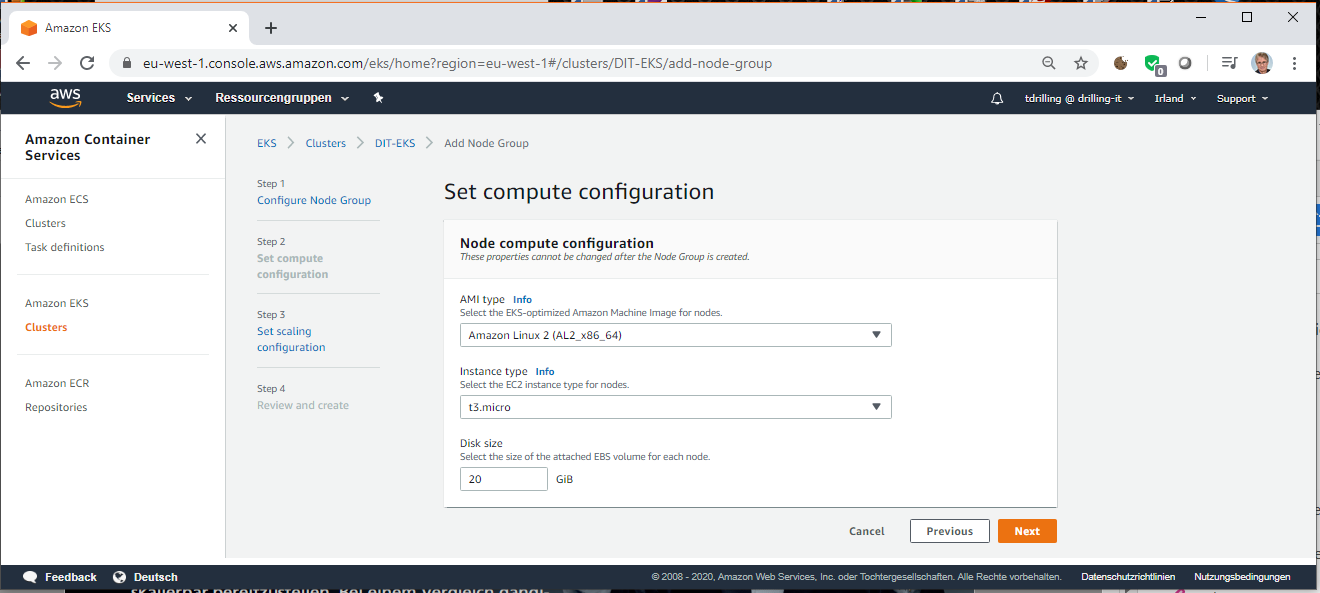This screenshot has width=1320, height=593.
Task: Click the Cancel button
Action: (867, 531)
